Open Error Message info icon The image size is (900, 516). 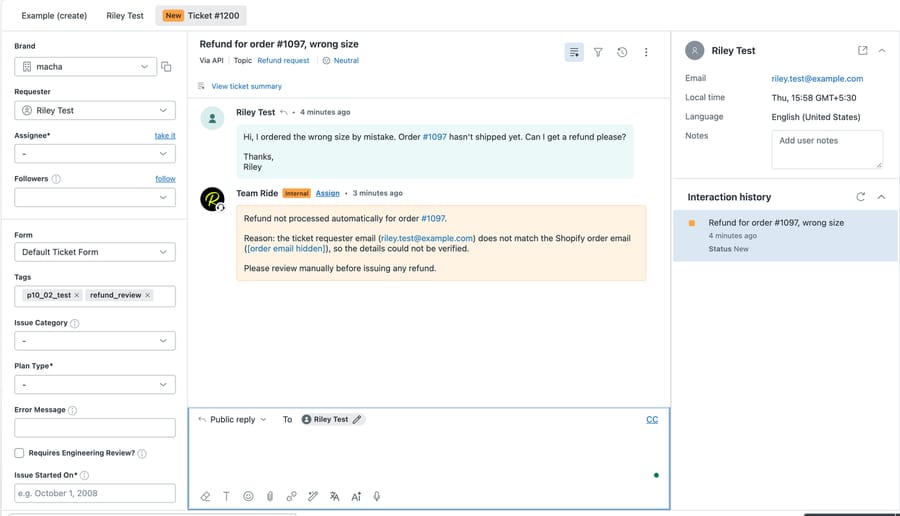[x=72, y=410]
